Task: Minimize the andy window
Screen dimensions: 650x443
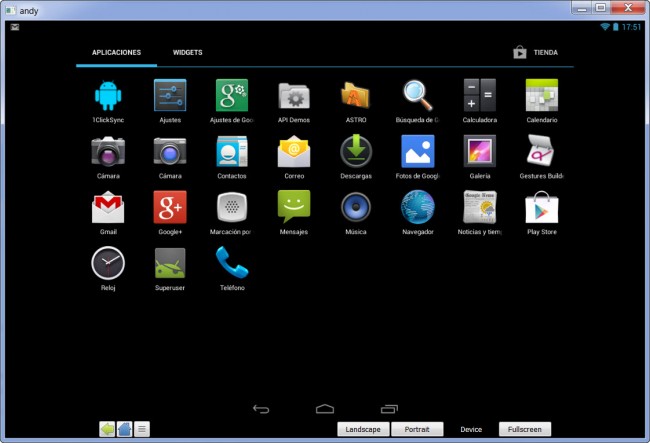Action: point(582,7)
